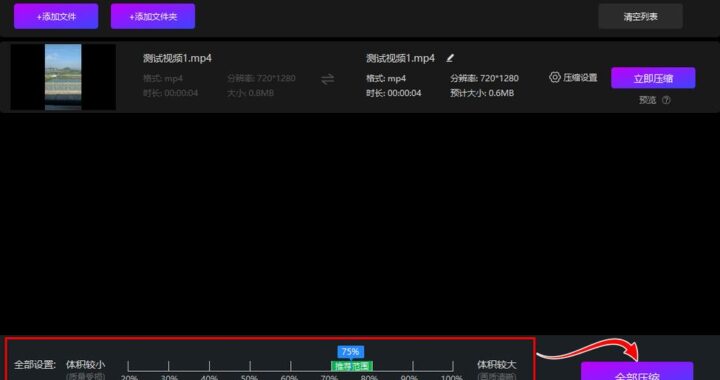
Task: Click the 预计大小: 0.6MB value
Action: tap(482, 93)
